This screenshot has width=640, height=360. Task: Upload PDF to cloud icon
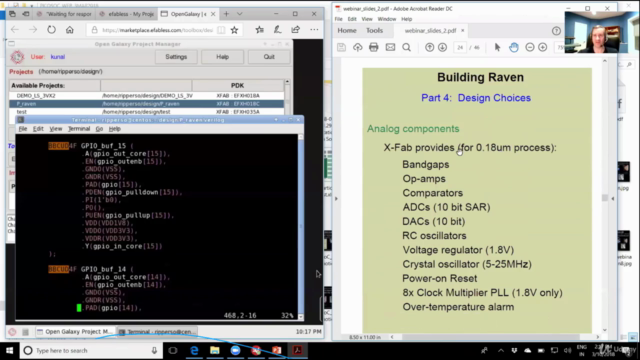pos(358,47)
